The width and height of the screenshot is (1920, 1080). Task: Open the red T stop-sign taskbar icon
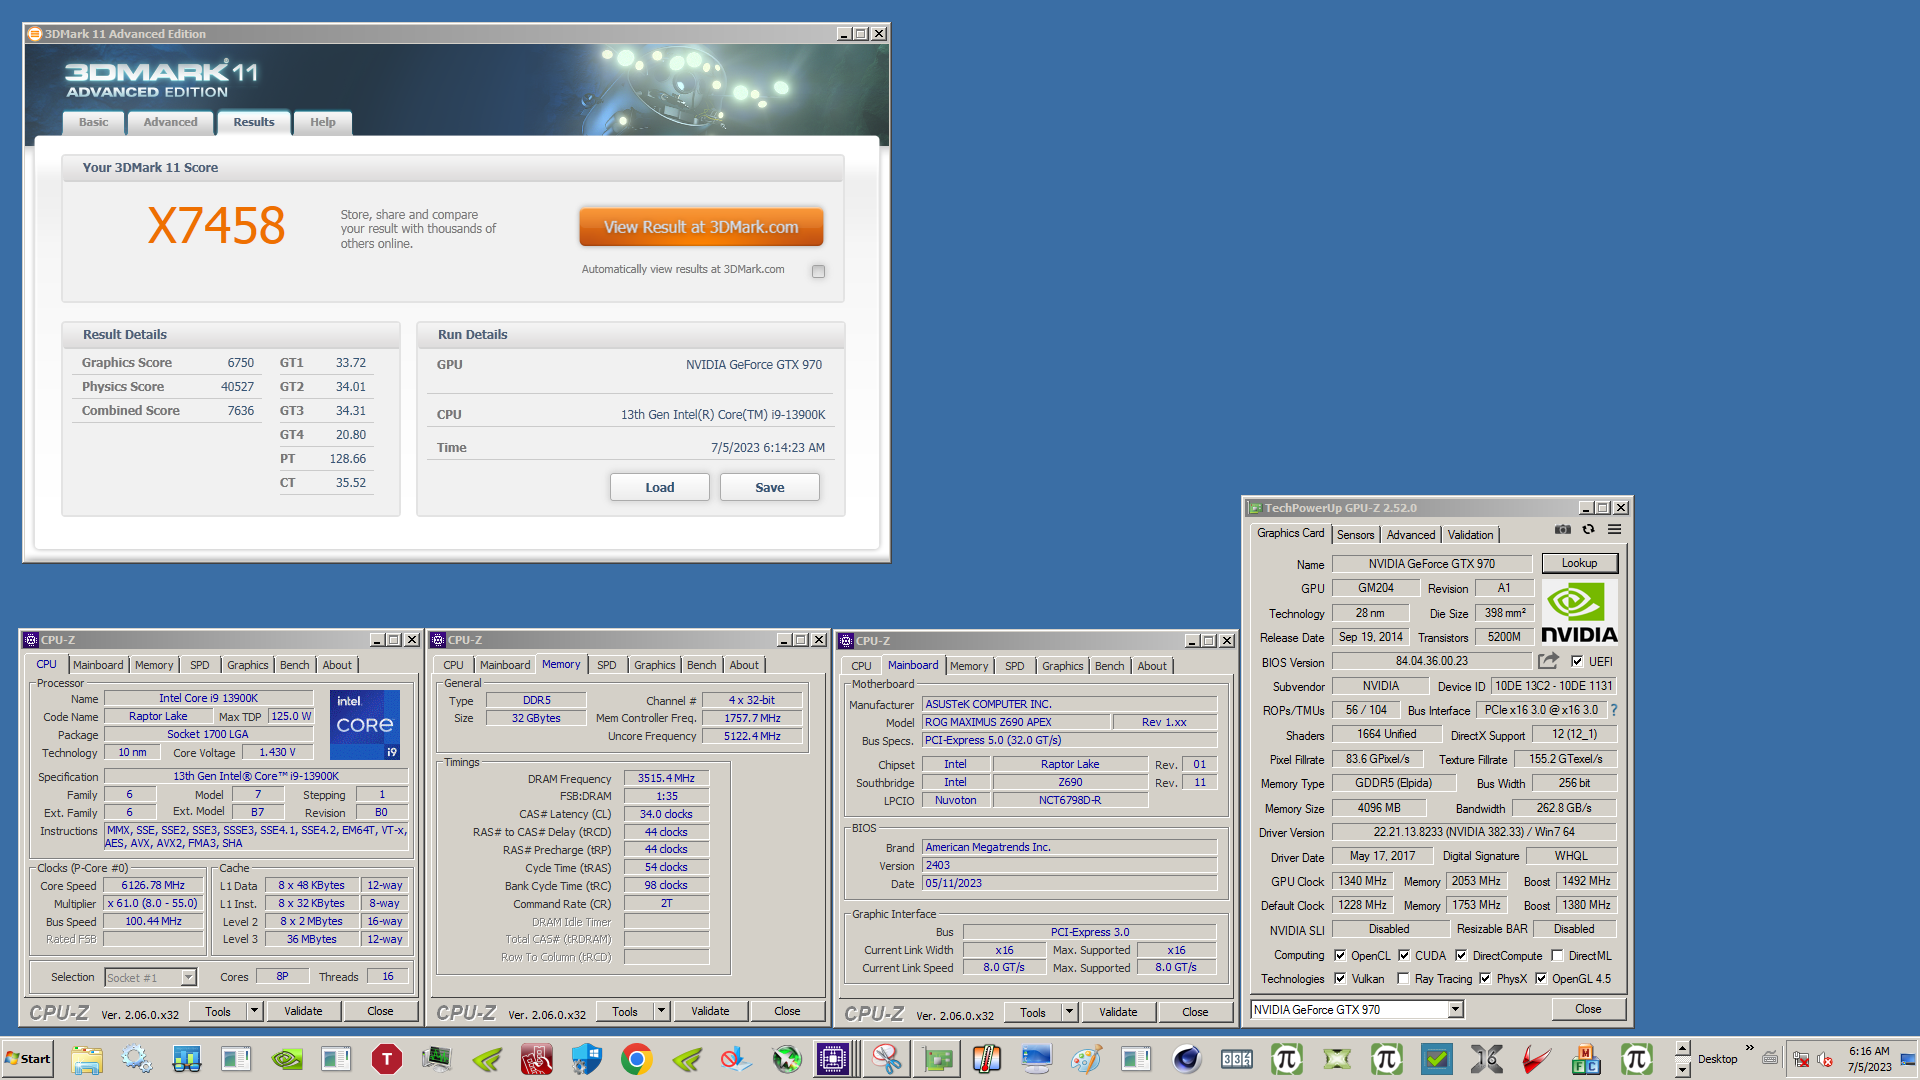pos(386,1059)
